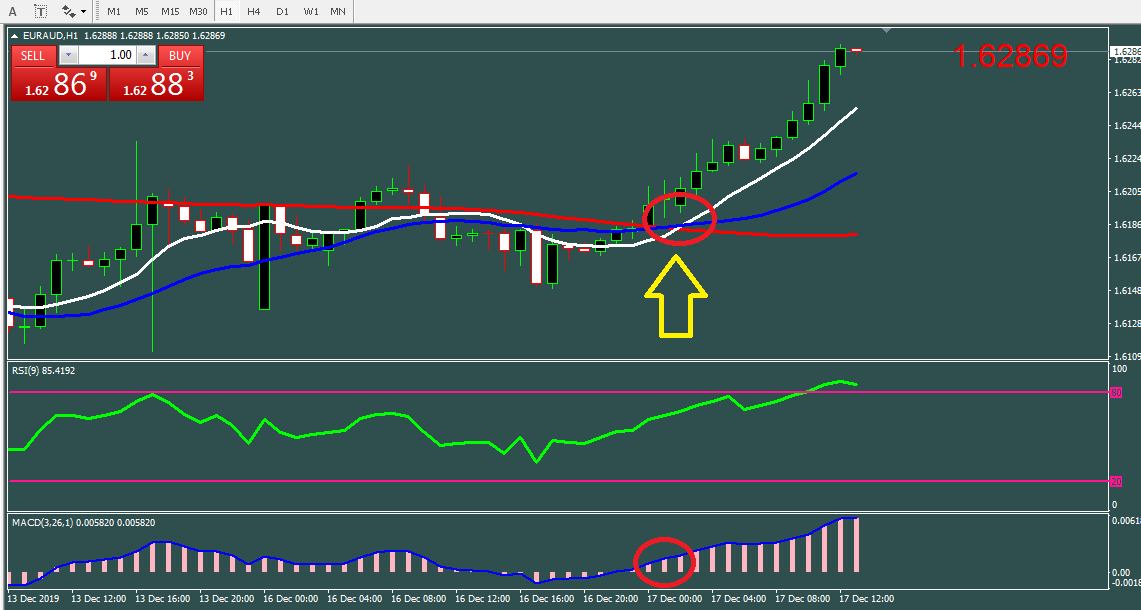The image size is (1141, 610).
Task: Select the M30 timeframe button
Action: (199, 11)
